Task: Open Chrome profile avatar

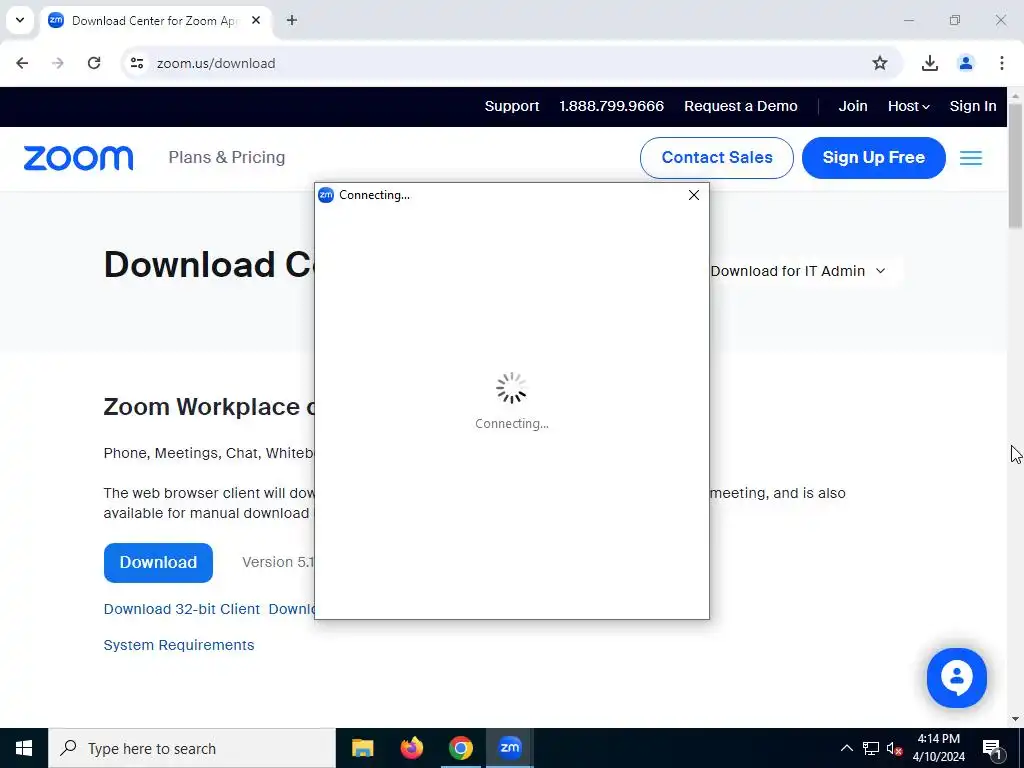Action: (x=965, y=63)
